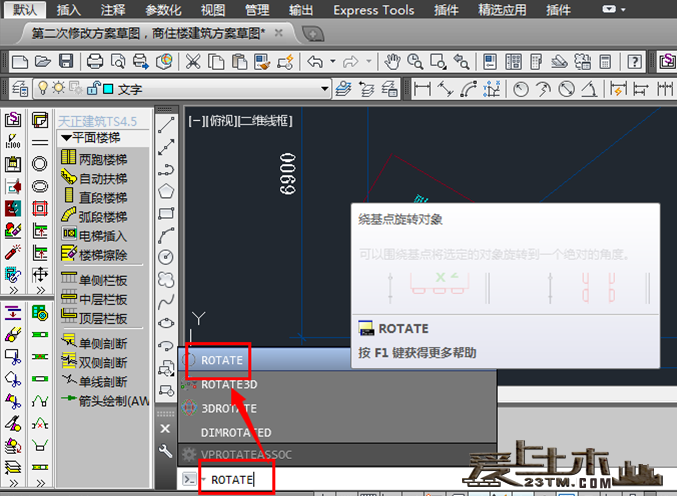
Task: Select 双侧剖断 in Tianzheng menu
Action: coord(94,361)
